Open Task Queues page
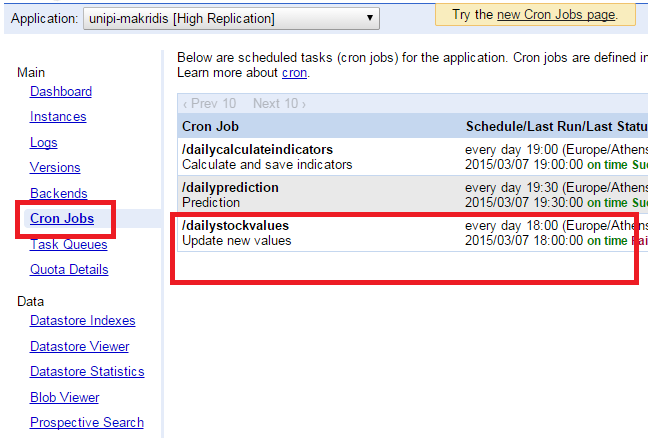Viewport: 648px width, 438px height. coord(69,244)
